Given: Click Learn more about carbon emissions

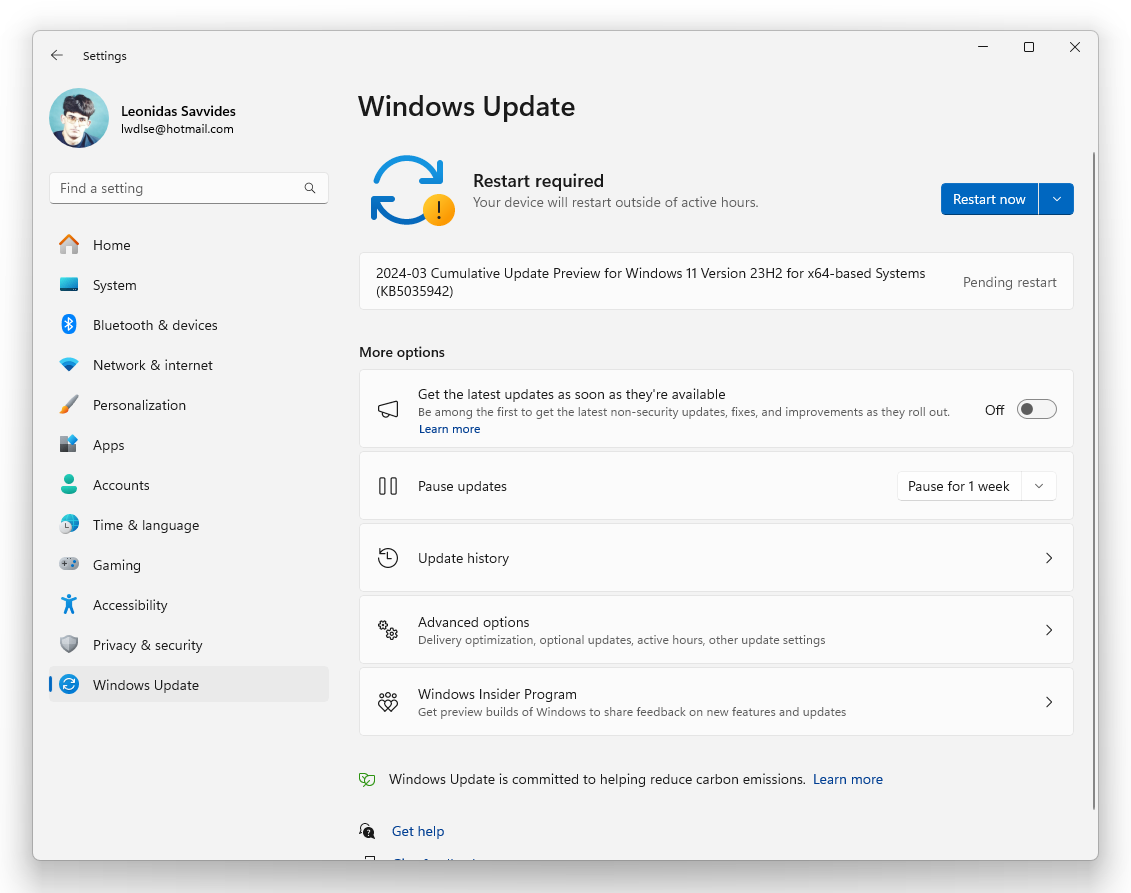Looking at the screenshot, I should pos(848,780).
